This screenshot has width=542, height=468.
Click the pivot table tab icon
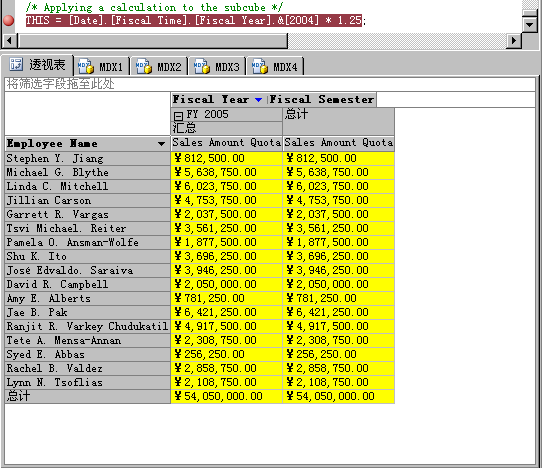coord(16,64)
